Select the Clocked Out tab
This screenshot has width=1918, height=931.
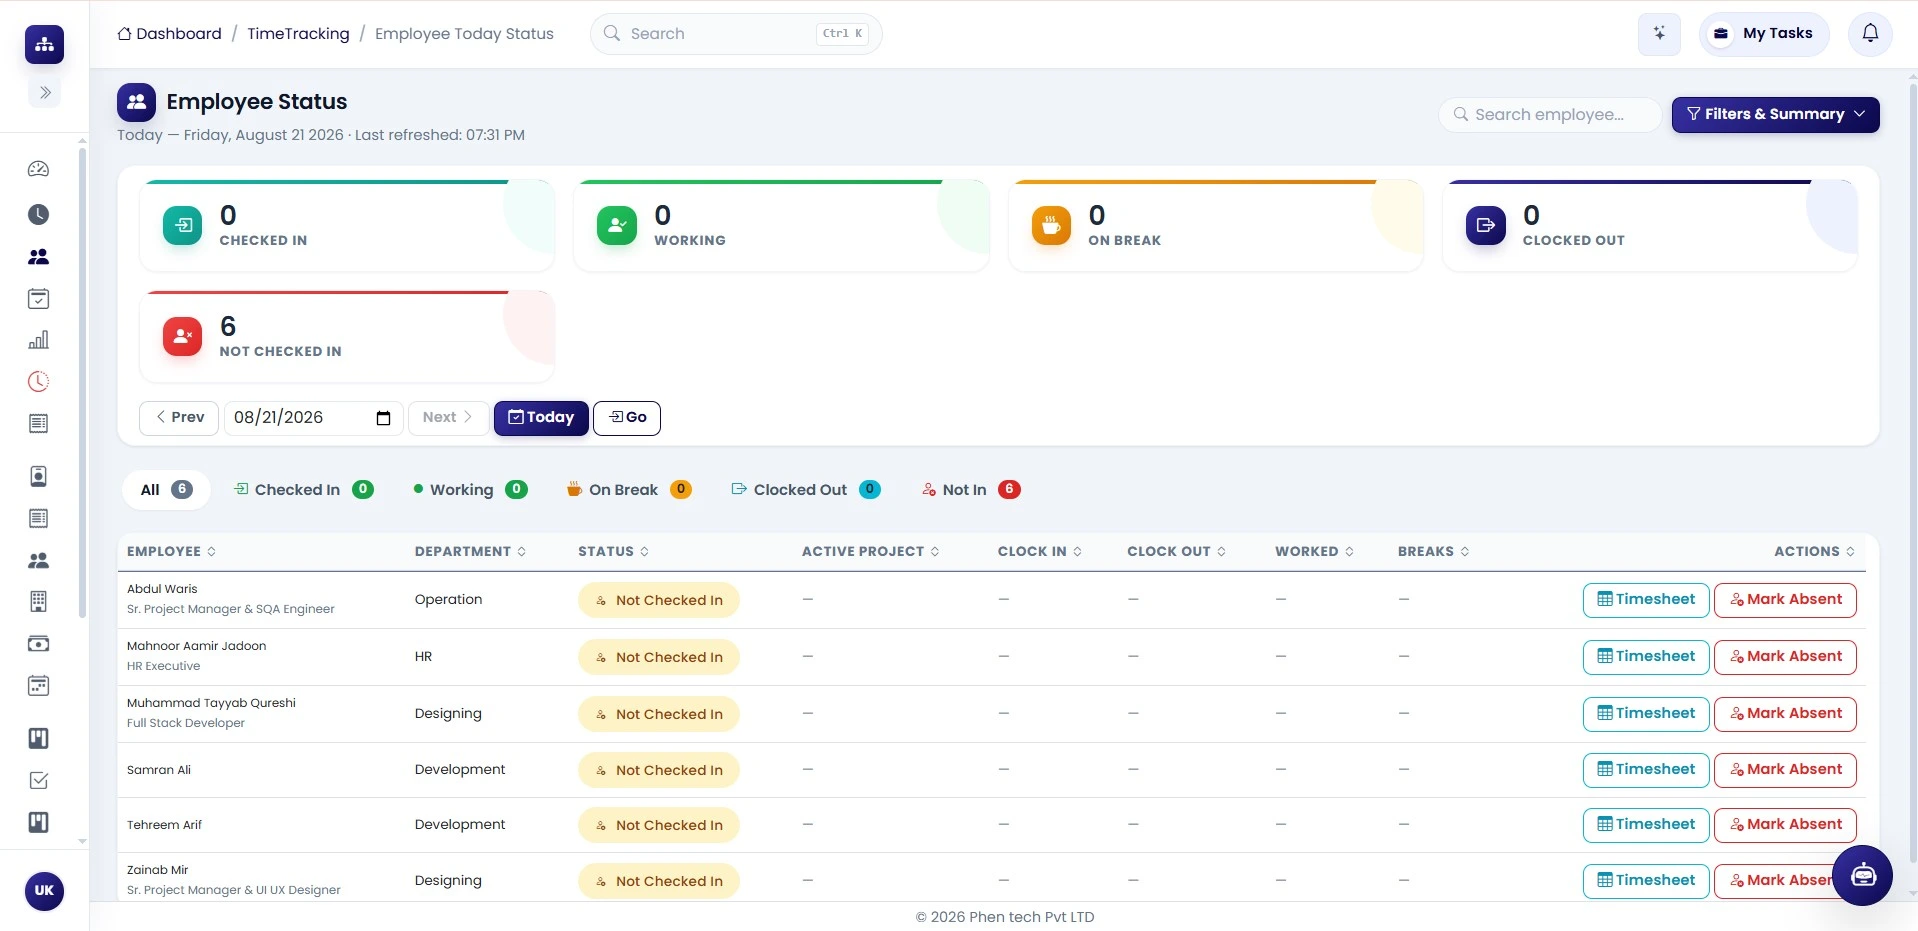[x=806, y=490]
